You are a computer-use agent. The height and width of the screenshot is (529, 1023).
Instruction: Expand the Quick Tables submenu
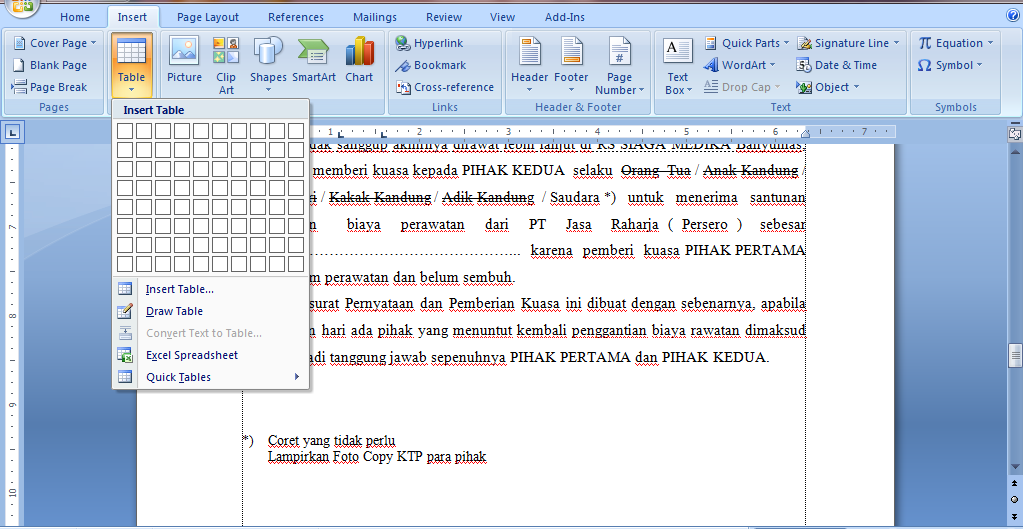pos(211,377)
